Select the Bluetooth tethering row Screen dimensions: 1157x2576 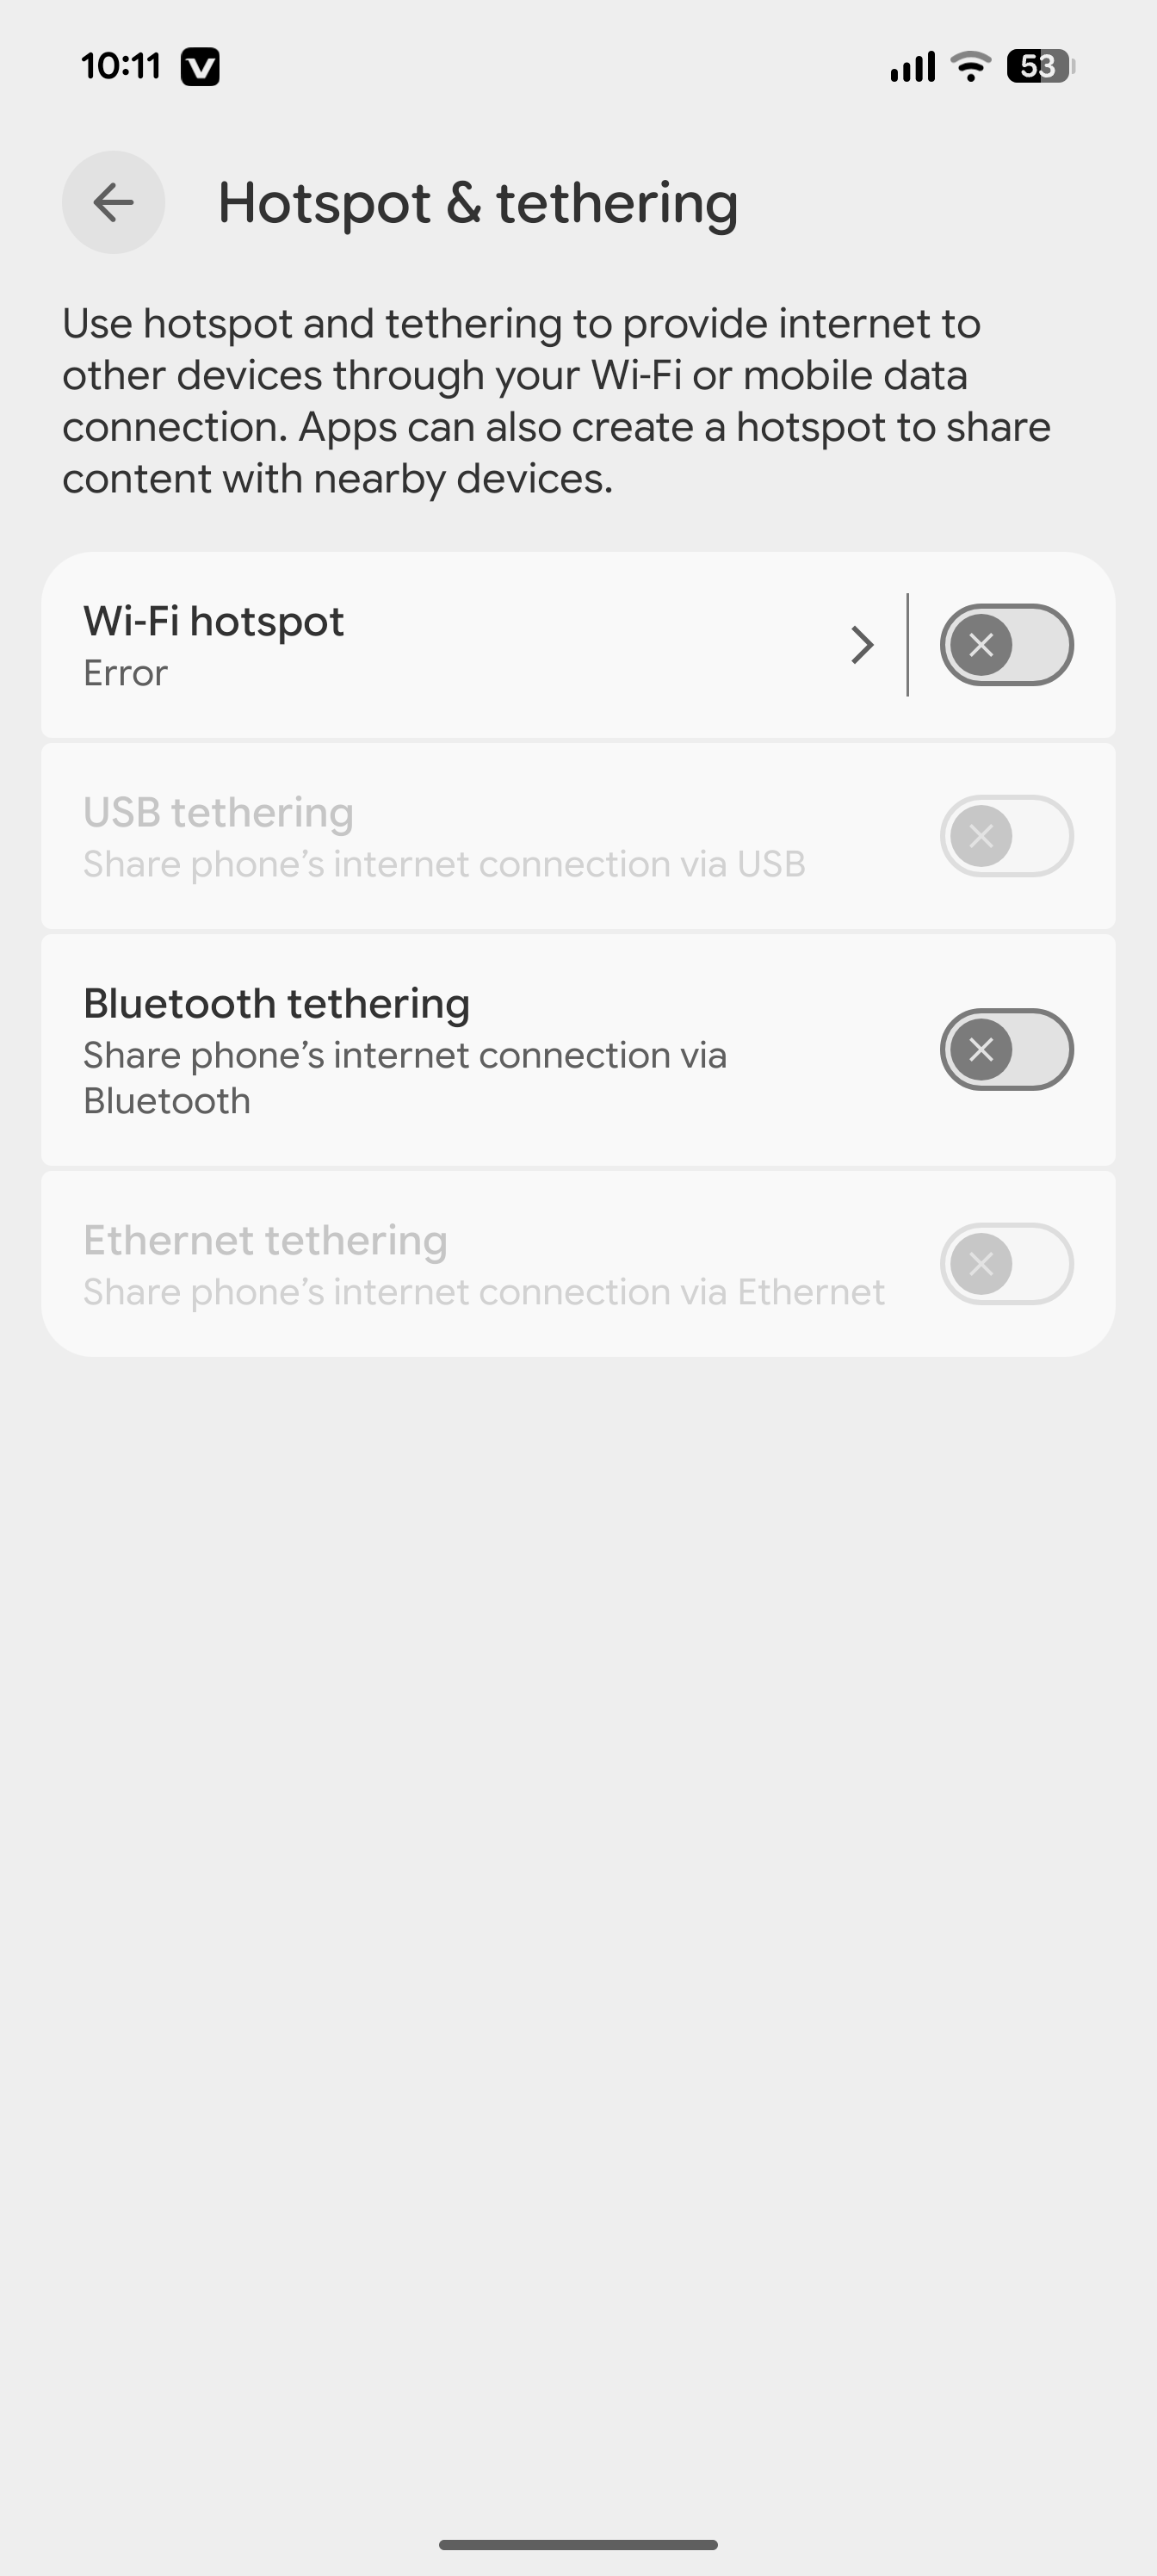(578, 1050)
